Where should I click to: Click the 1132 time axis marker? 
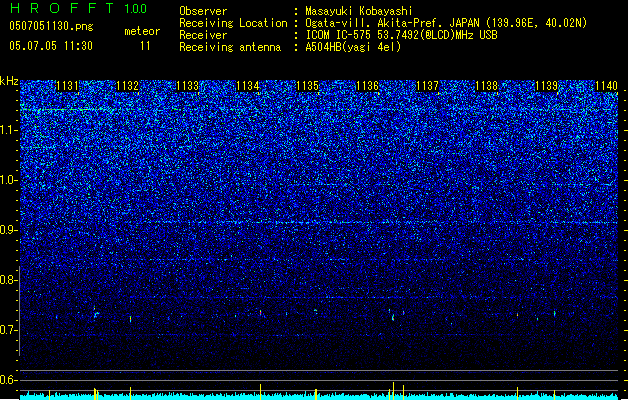pyautogui.click(x=127, y=86)
